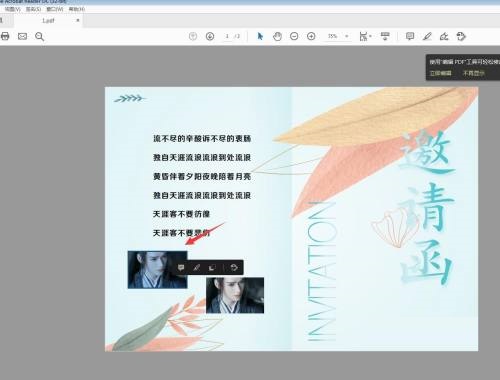Screen dimensions: 500x380
Task: Open the Fill & Sign tool
Action: click(x=444, y=36)
